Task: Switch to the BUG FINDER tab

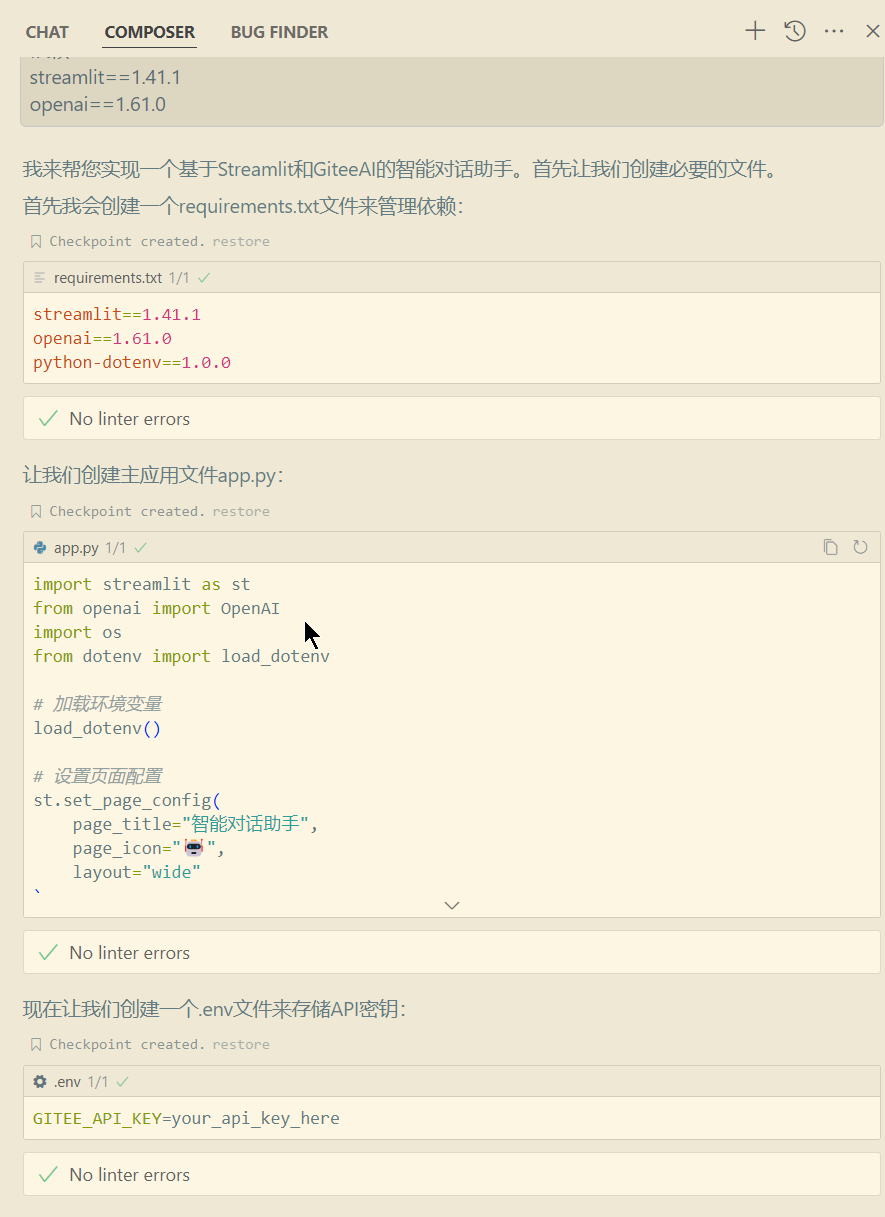Action: pos(279,32)
